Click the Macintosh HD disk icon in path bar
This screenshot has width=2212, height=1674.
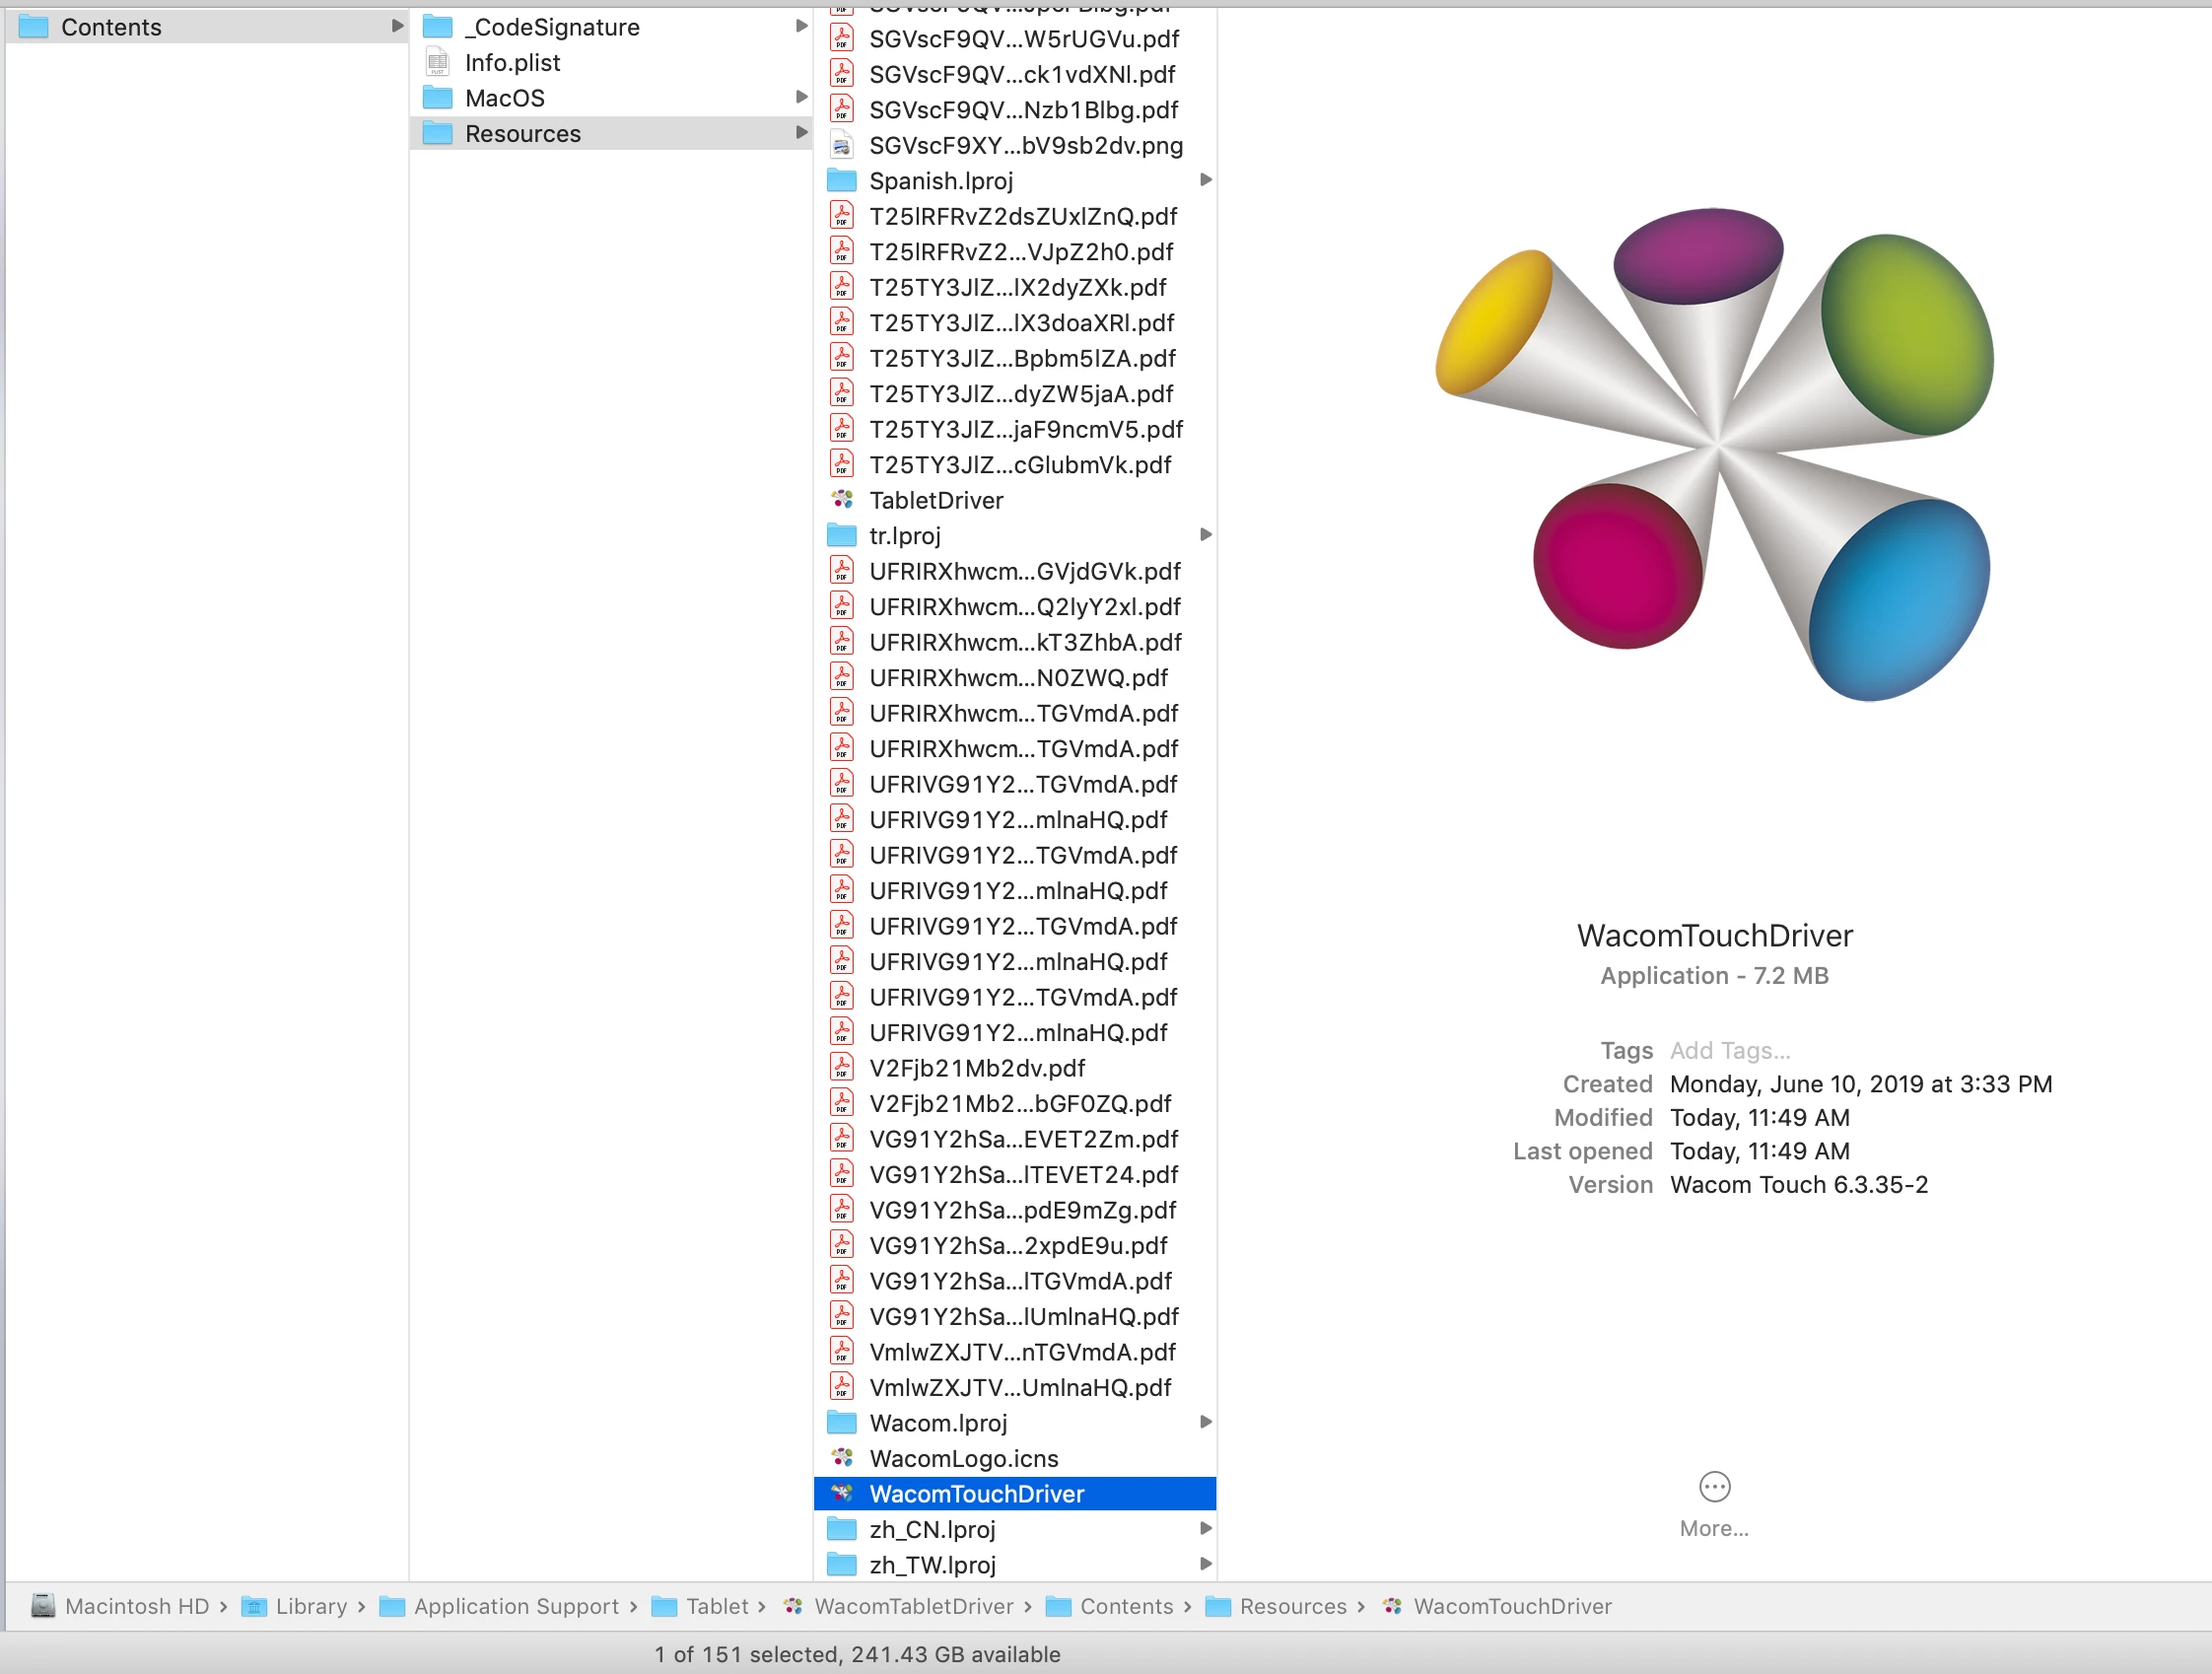coord(43,1606)
